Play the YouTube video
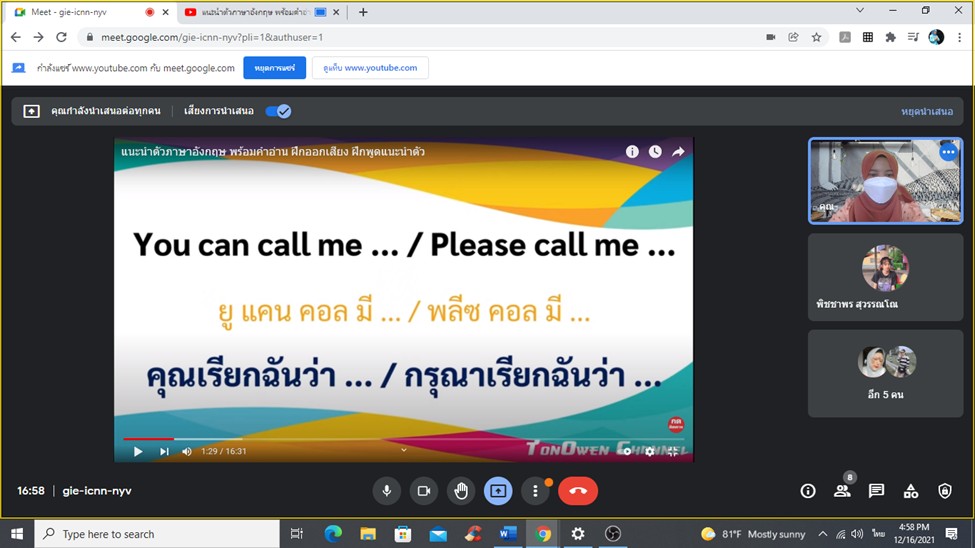The width and height of the screenshot is (975, 548). pyautogui.click(x=138, y=452)
